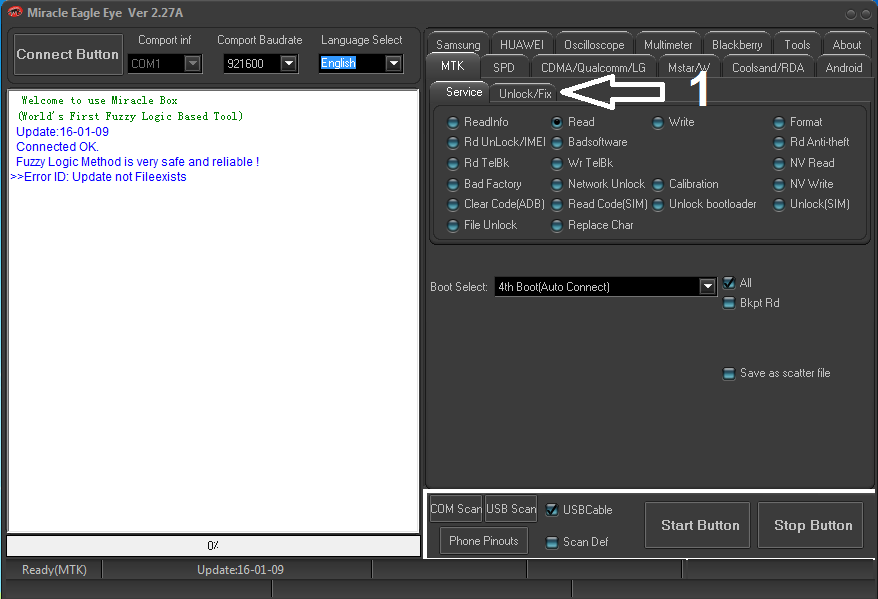Click the Update:16-01-09 status bar entry

click(x=240, y=570)
